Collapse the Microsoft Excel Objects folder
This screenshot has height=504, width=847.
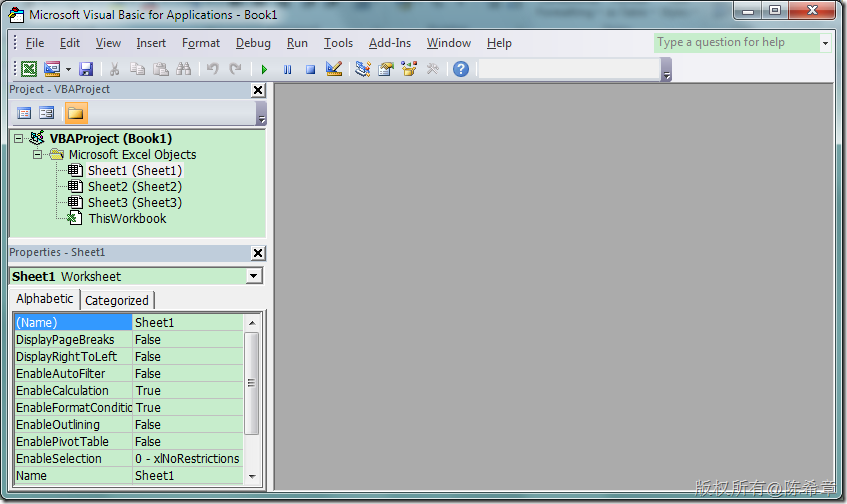tap(37, 154)
